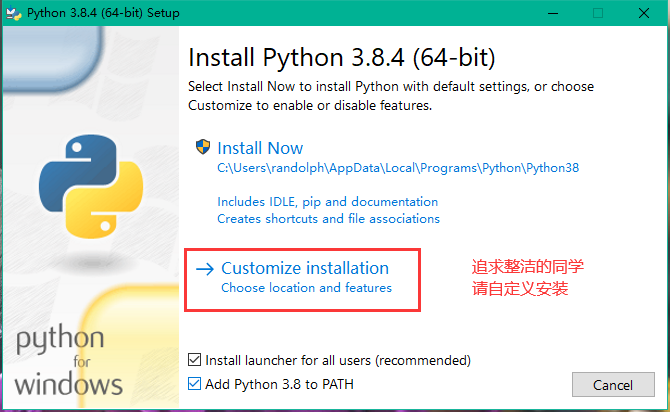
Task: Close the Python Setup window
Action: (644, 13)
